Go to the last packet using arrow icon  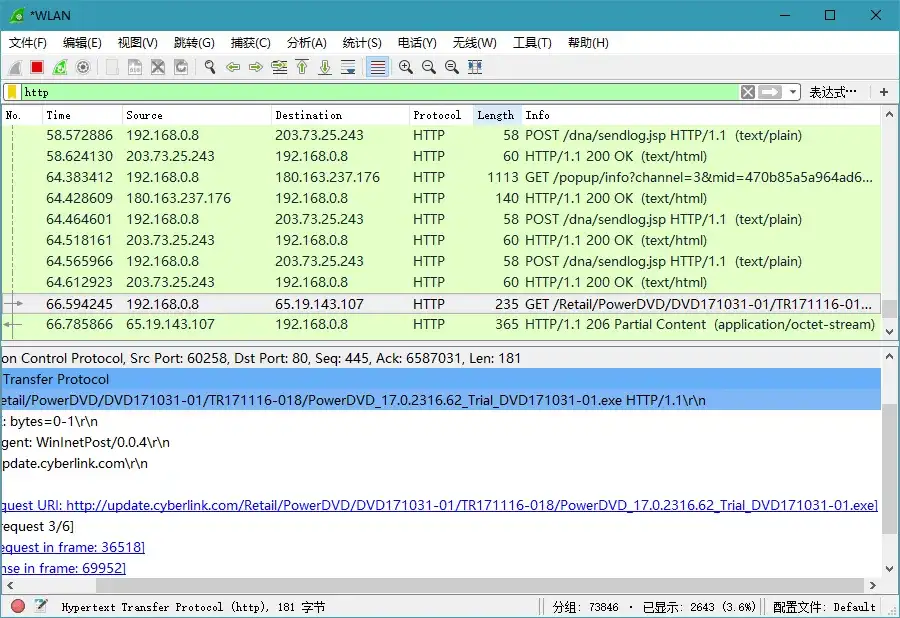[325, 67]
